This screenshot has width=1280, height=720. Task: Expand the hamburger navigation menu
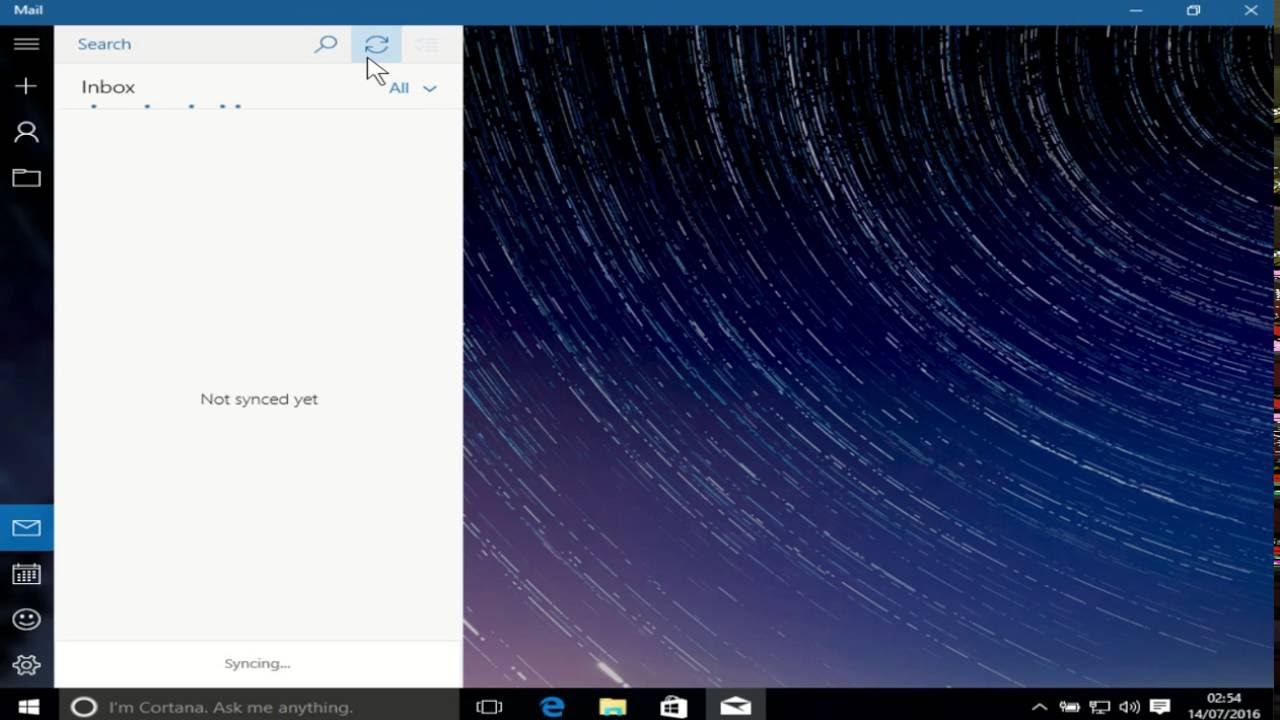[27, 44]
